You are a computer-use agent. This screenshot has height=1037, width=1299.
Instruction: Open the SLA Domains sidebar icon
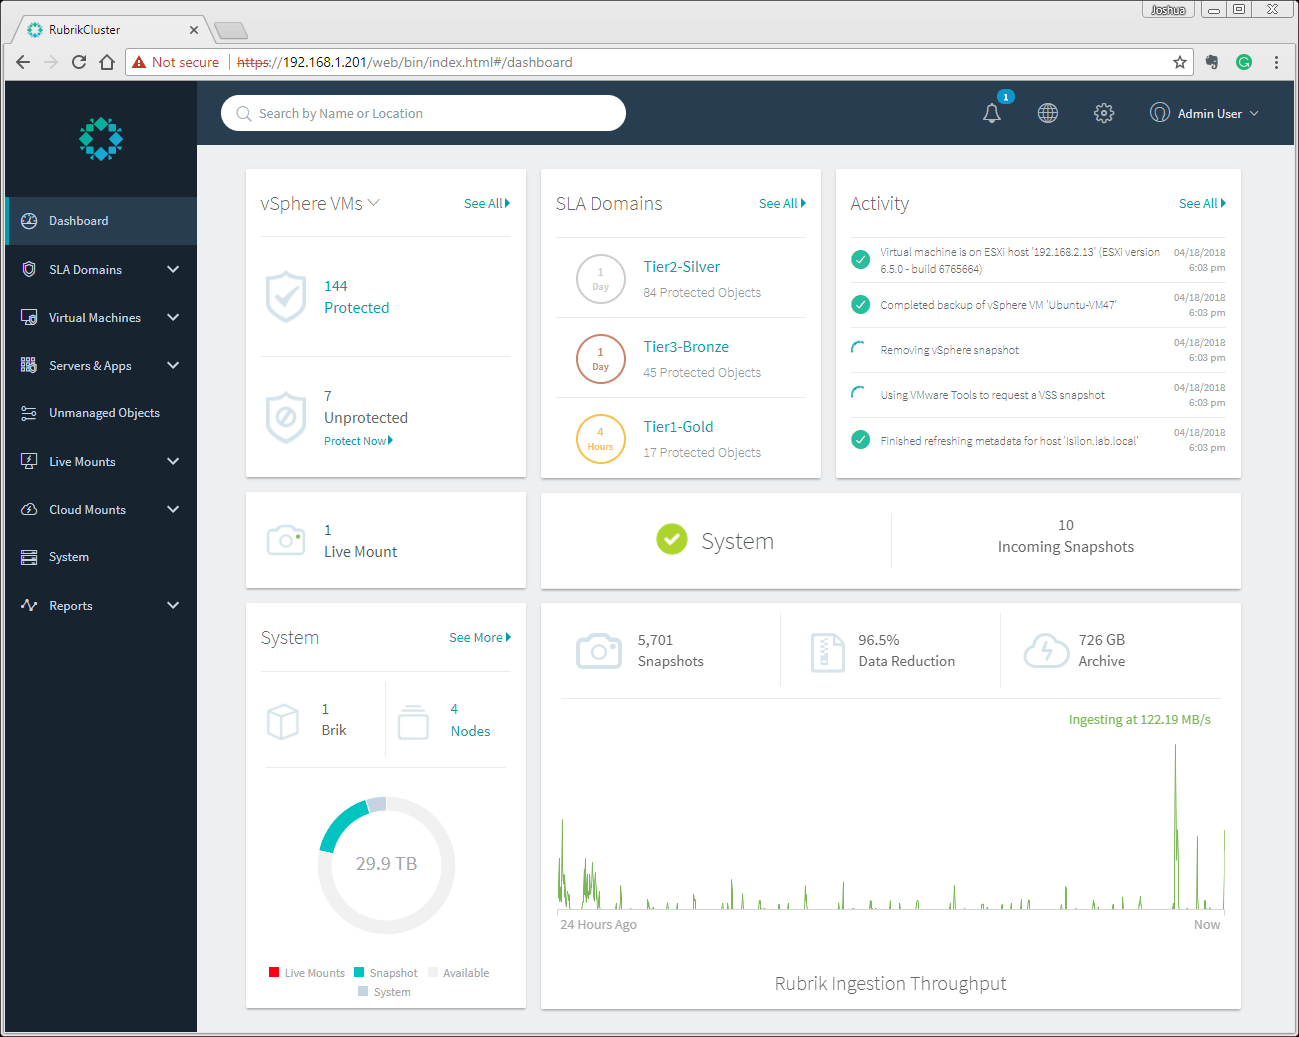[29, 269]
